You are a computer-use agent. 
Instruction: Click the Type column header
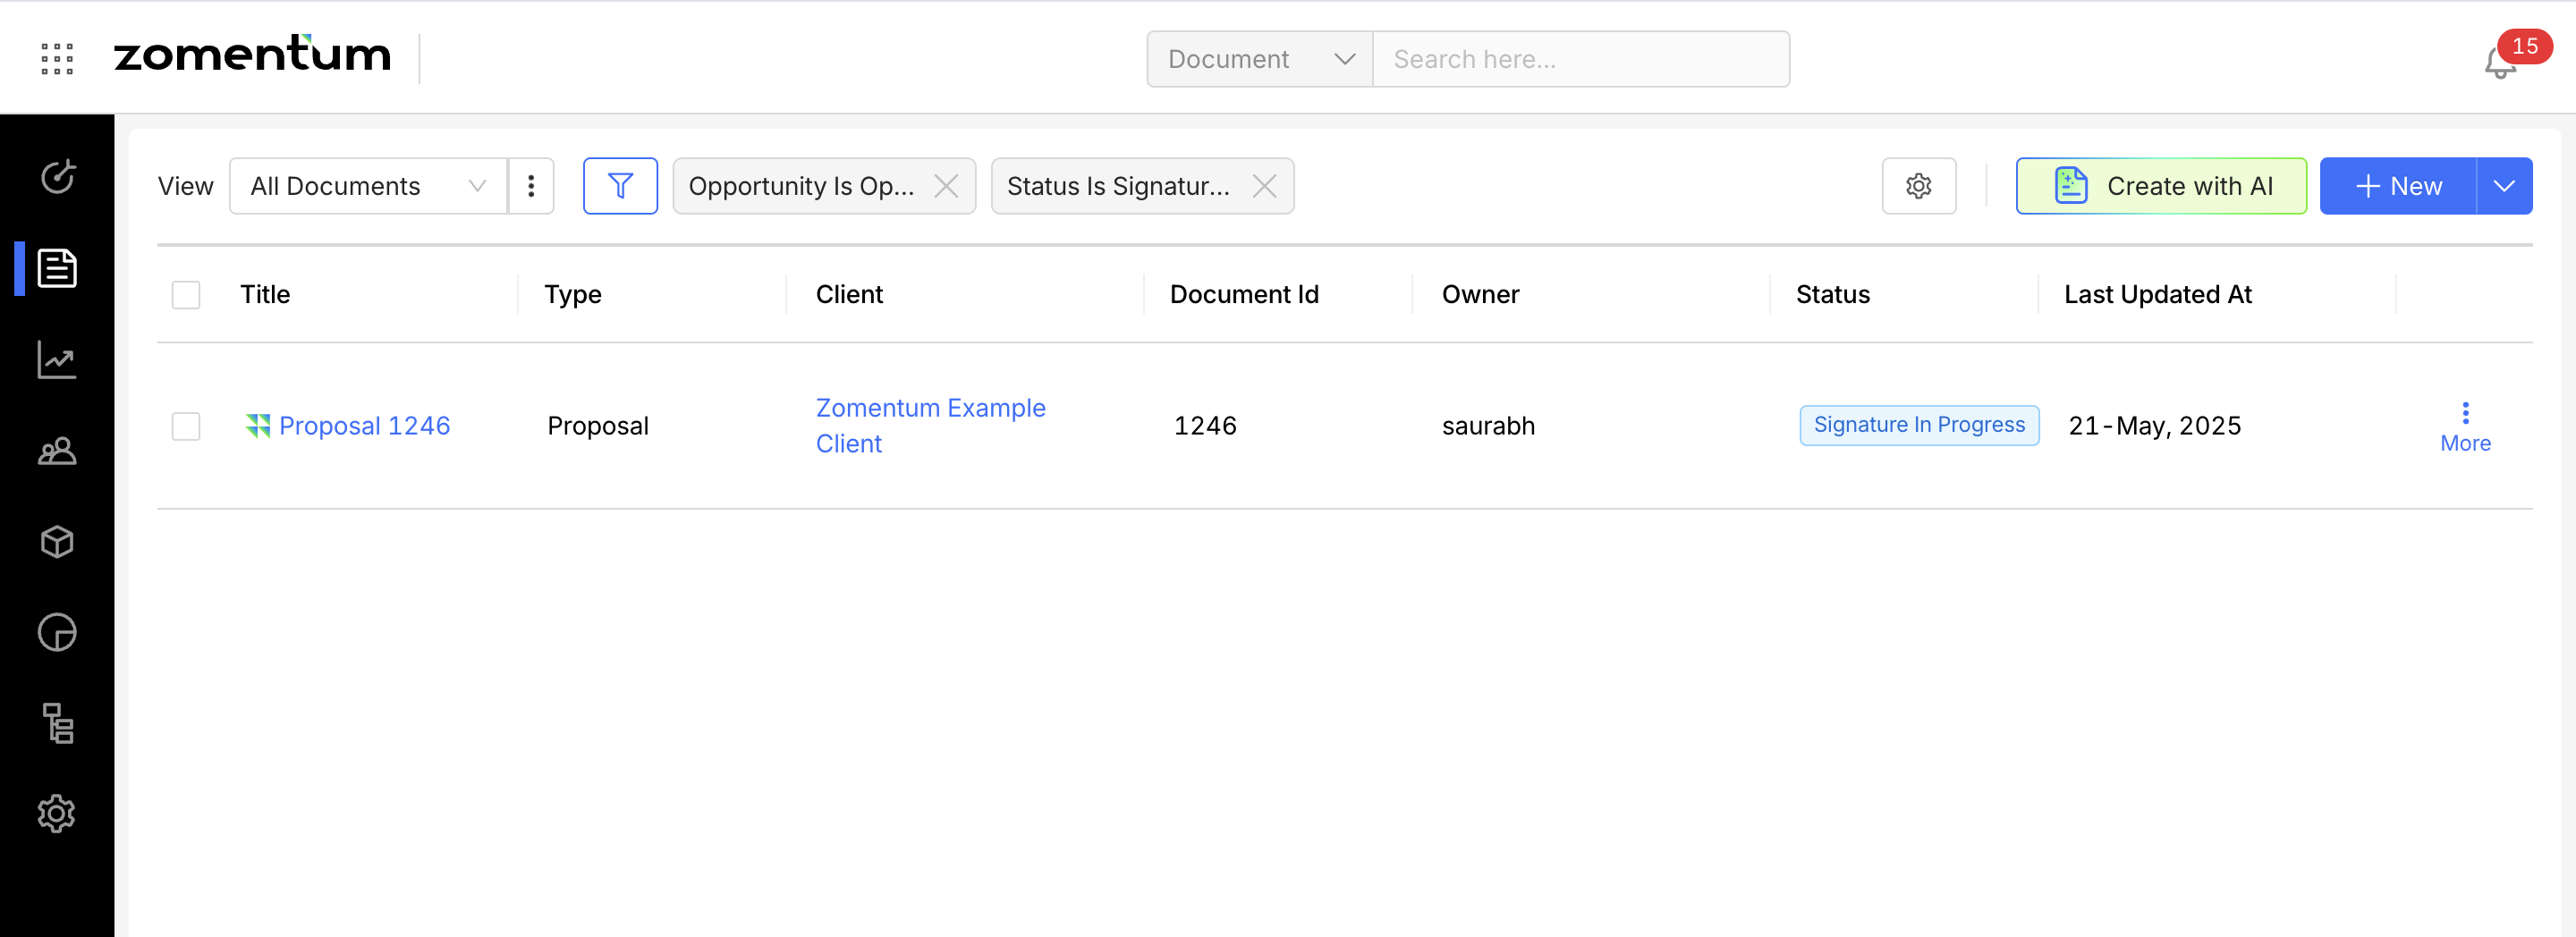[573, 295]
